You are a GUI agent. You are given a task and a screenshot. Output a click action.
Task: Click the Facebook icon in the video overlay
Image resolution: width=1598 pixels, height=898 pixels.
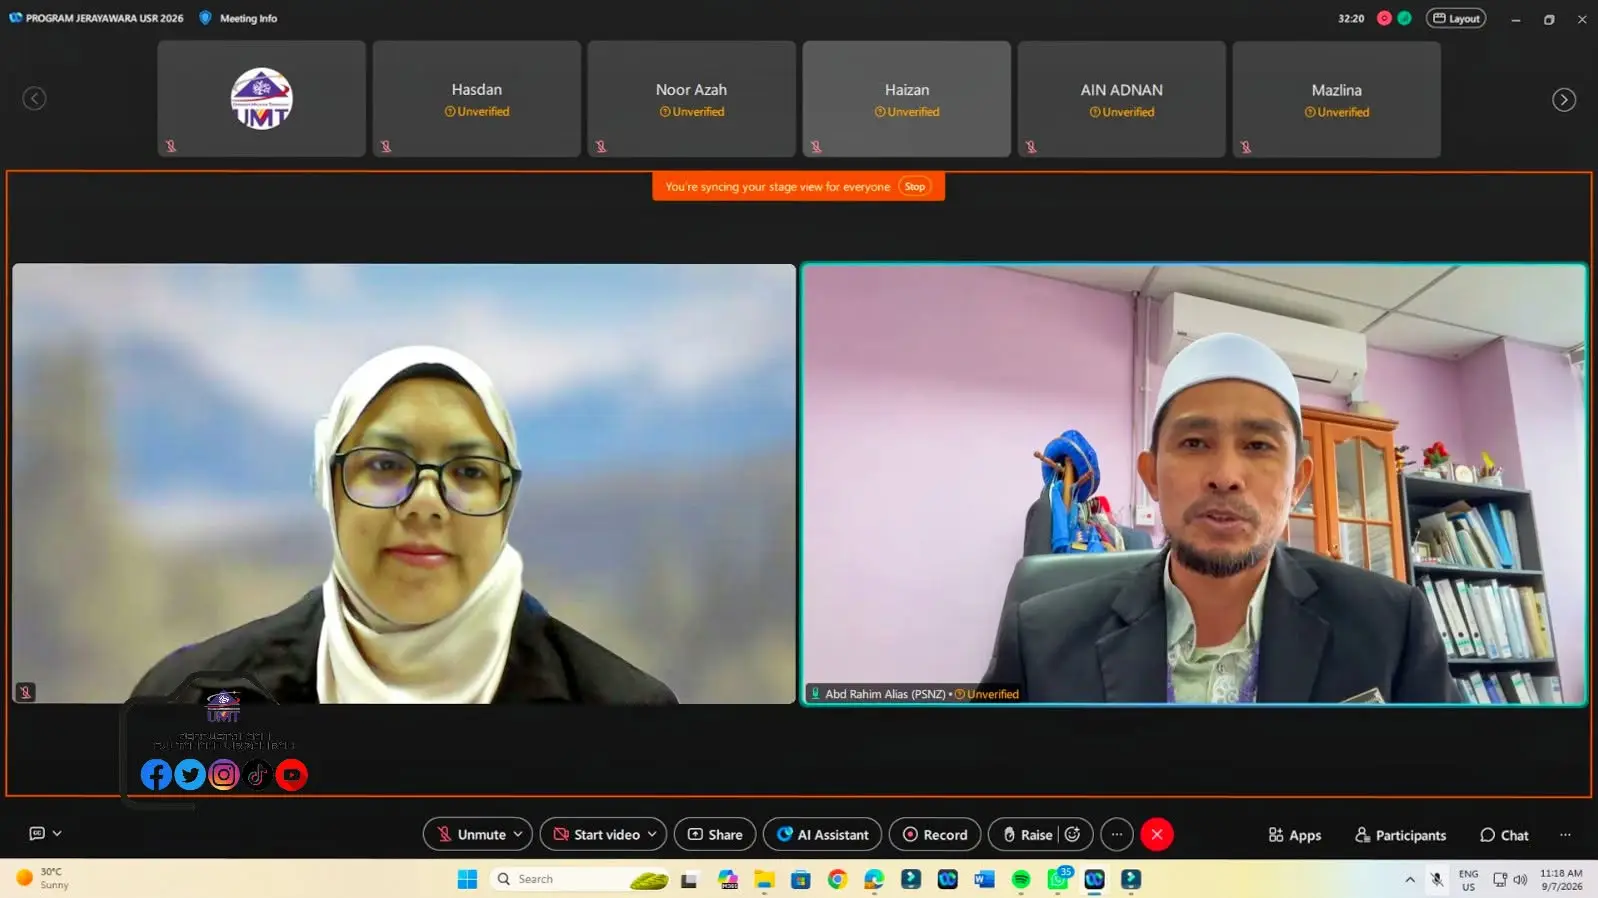tap(156, 774)
